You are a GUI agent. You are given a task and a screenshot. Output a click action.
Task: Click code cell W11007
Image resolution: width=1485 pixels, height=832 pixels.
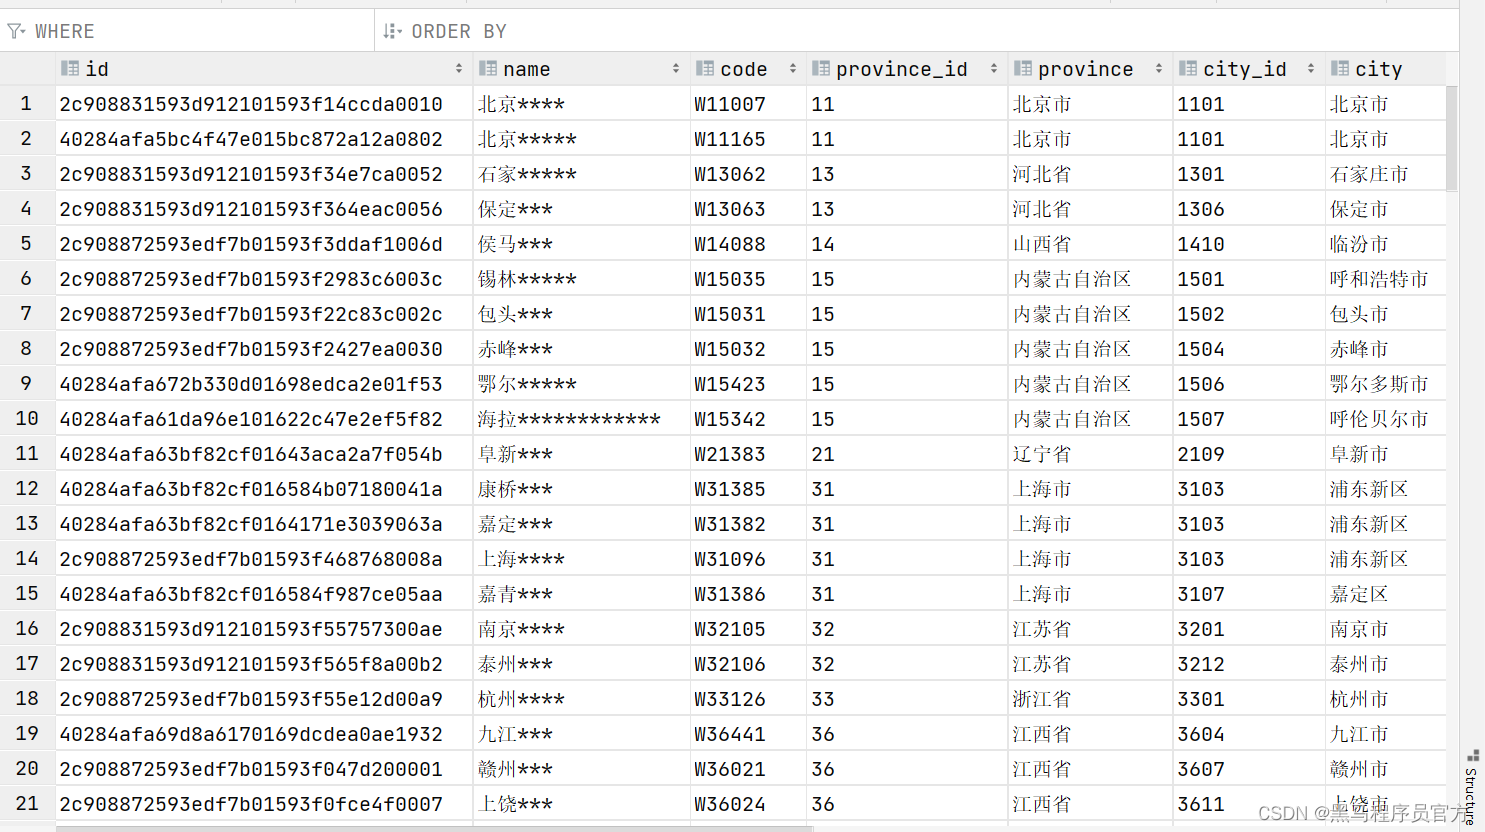(x=748, y=104)
